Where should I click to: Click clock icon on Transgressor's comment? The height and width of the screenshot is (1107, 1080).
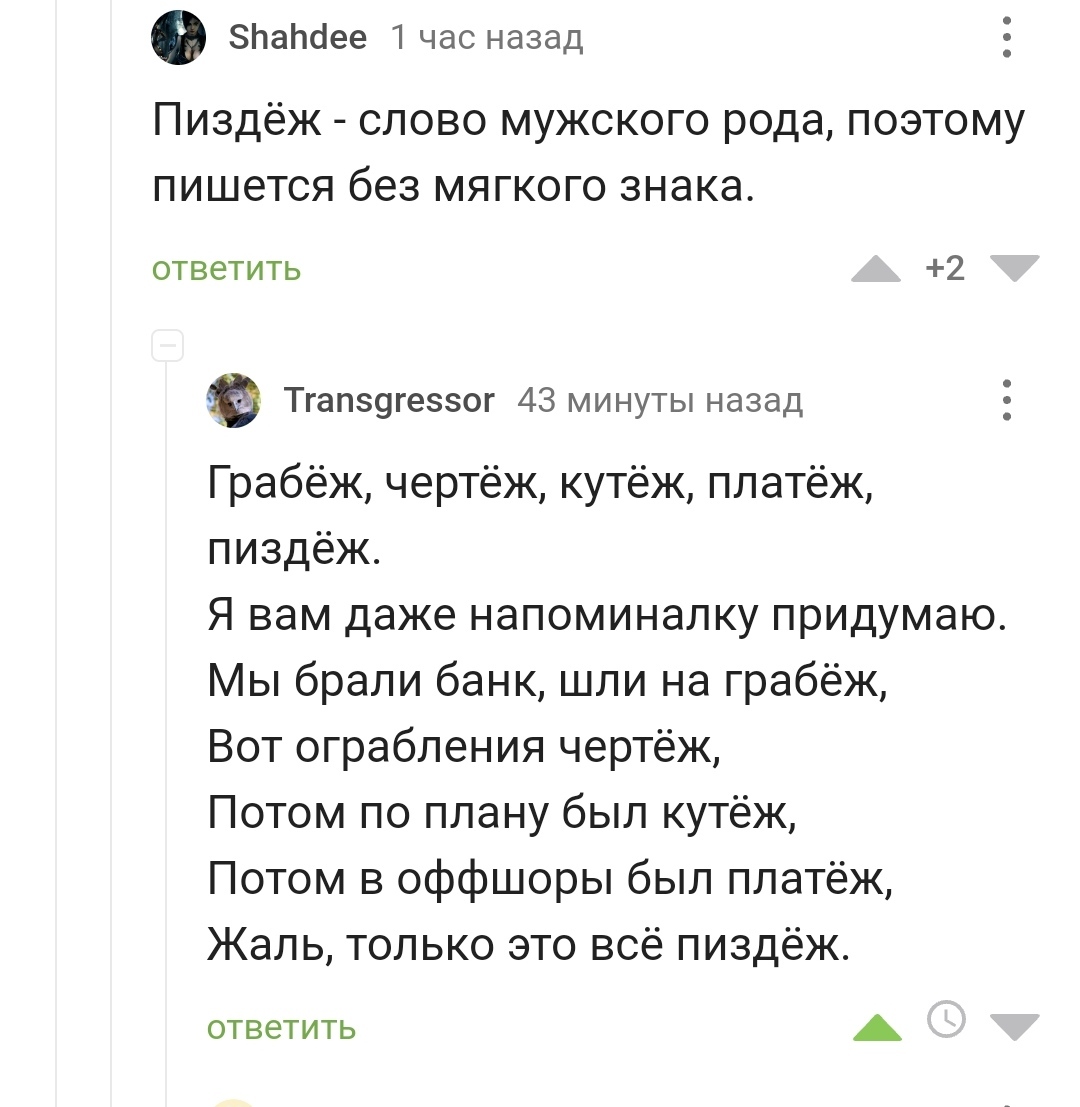tap(946, 1019)
